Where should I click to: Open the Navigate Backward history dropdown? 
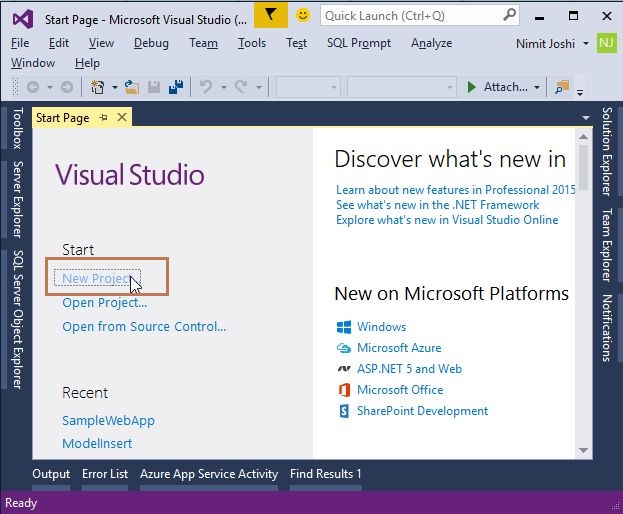pos(50,87)
